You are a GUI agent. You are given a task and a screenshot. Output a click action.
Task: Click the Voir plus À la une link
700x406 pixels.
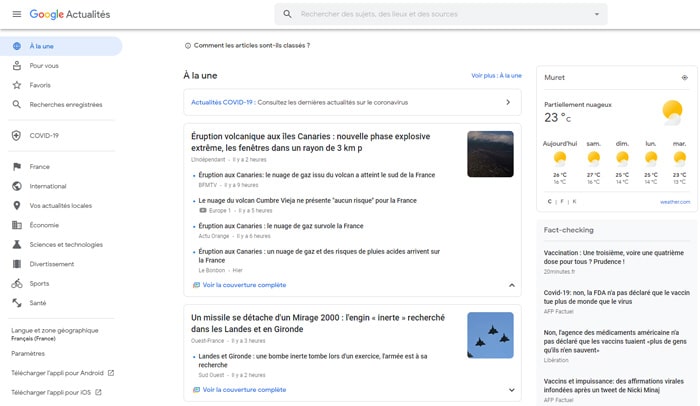click(x=496, y=75)
